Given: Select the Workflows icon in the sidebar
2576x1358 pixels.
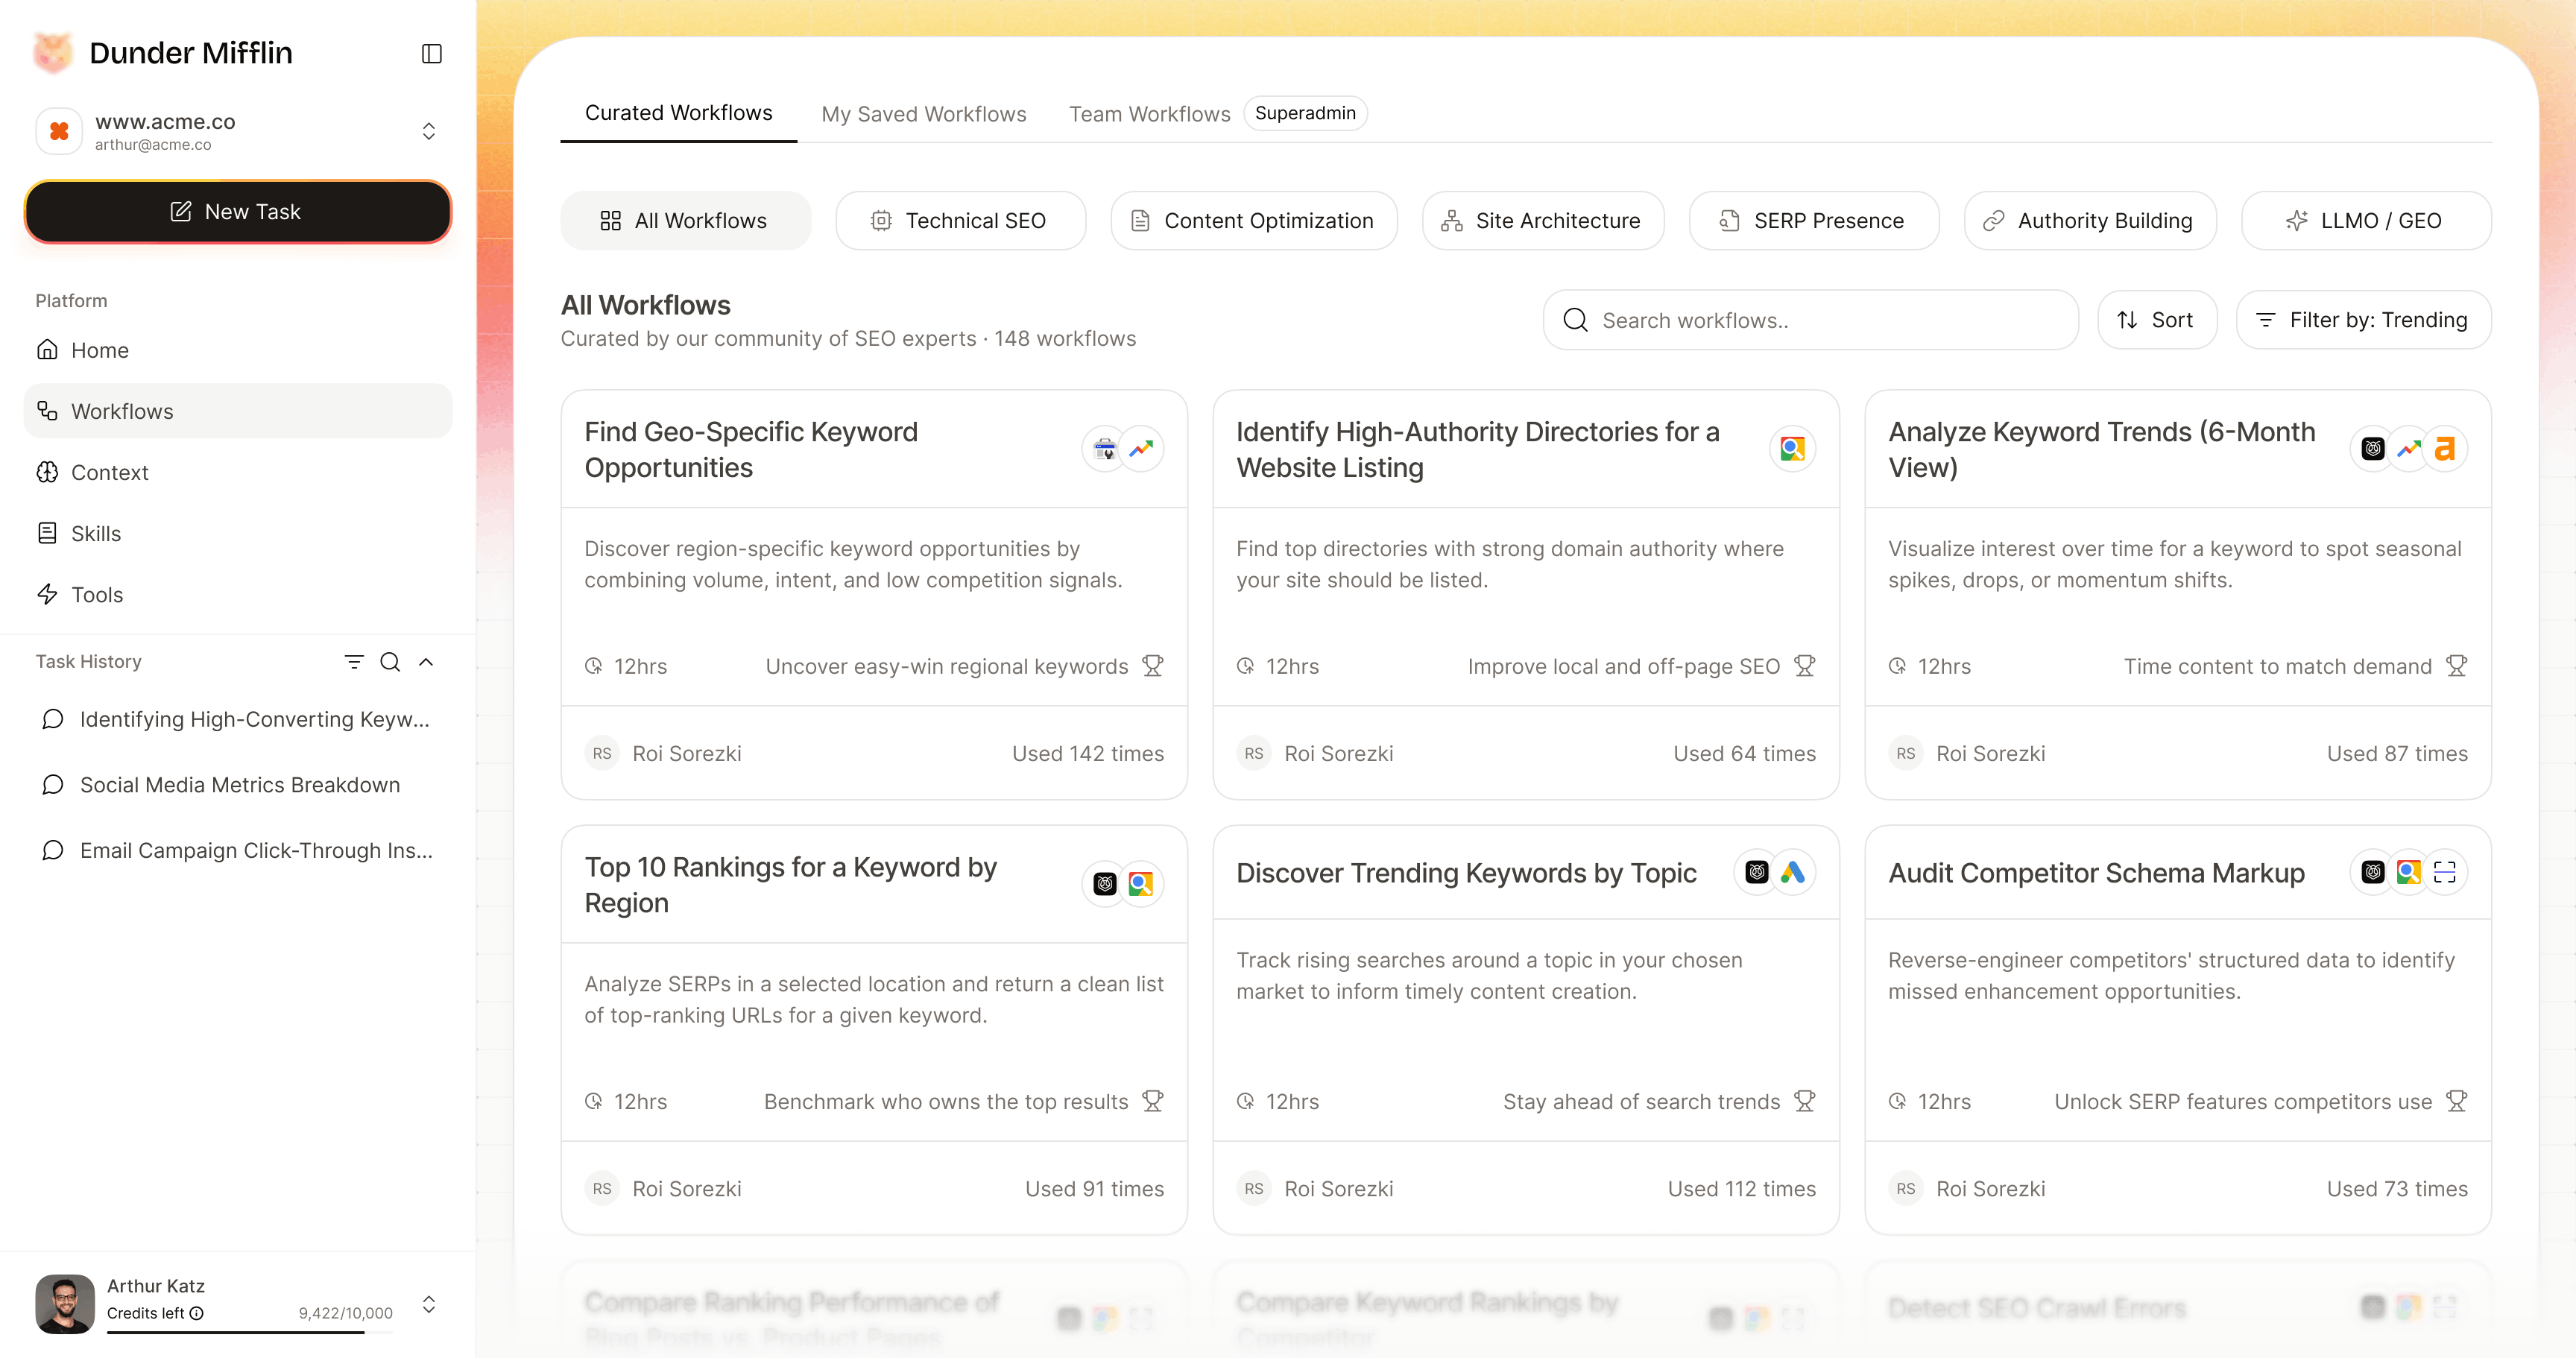Looking at the screenshot, I should point(47,411).
